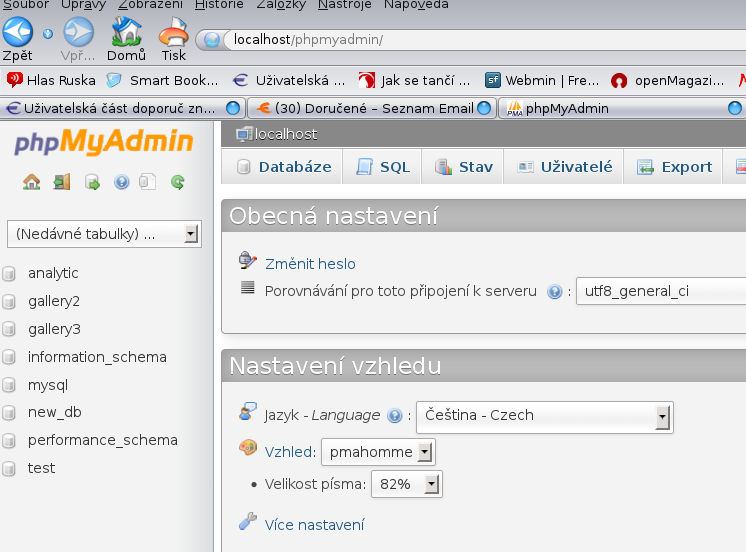Open the Čeština - Czech language dropdown

coord(545,417)
